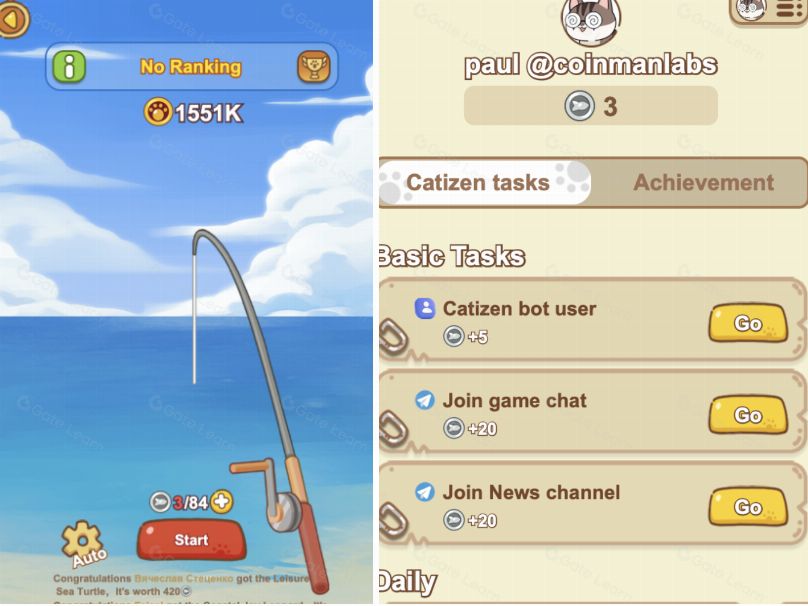Start fishing with the red Start button
Screen dimensions: 808x606
(191, 540)
